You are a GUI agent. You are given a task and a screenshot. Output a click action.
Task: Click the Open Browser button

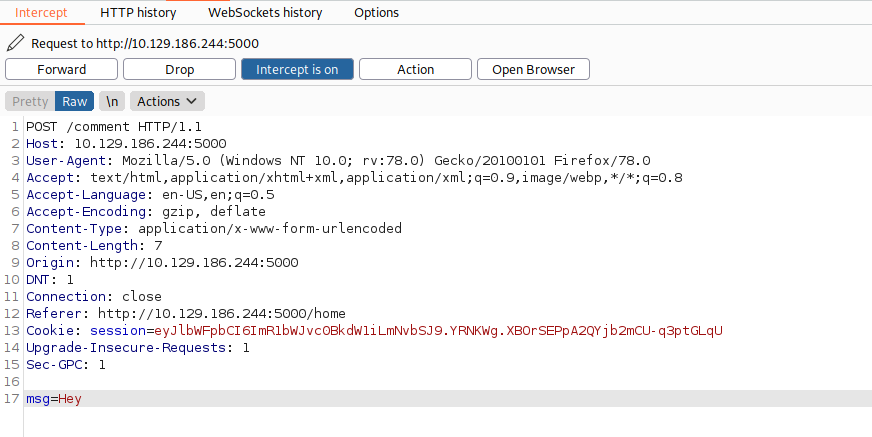(533, 69)
